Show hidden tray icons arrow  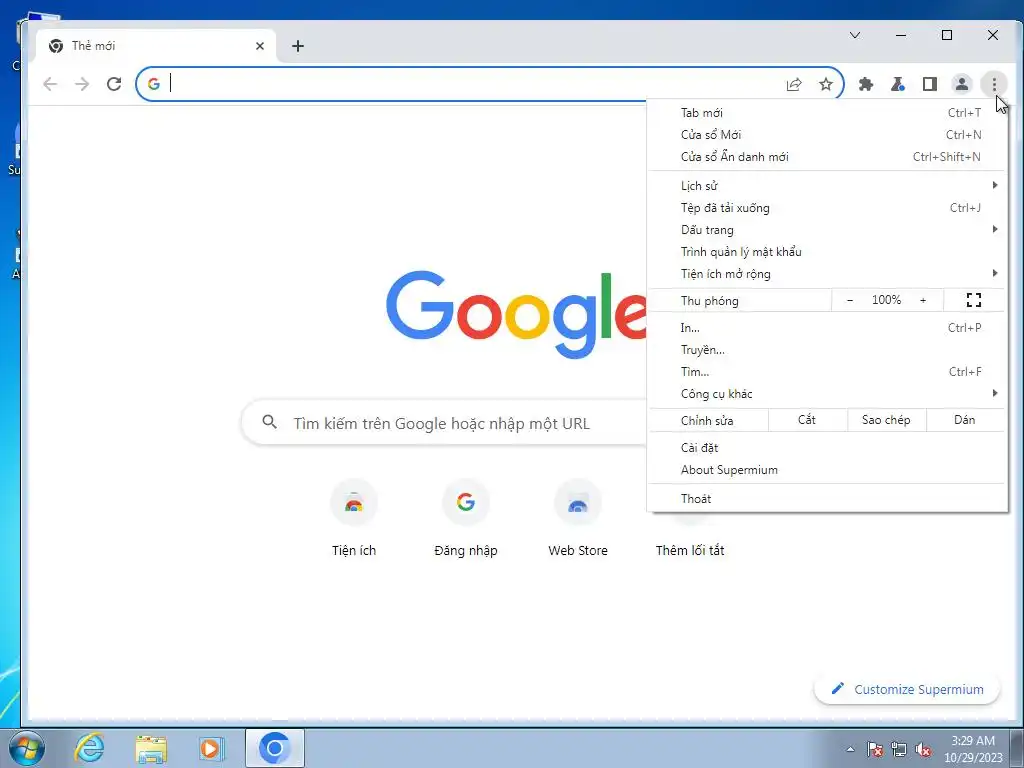pos(850,749)
